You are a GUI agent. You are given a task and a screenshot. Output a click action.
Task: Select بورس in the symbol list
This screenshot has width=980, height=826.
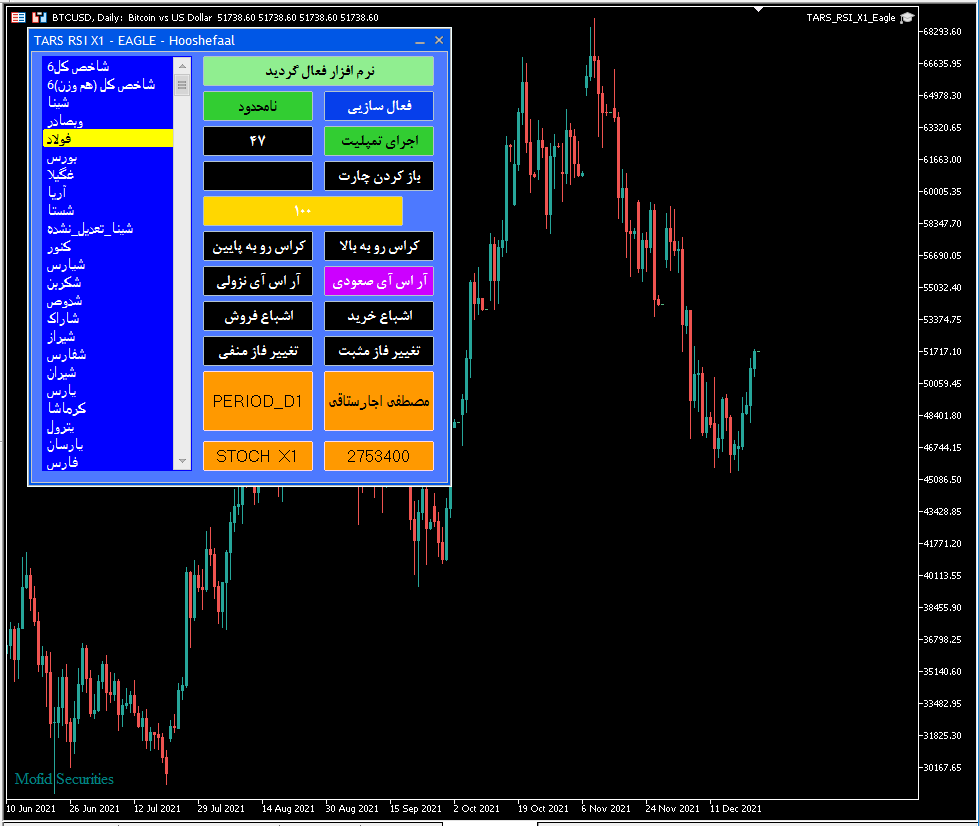[x=108, y=157]
